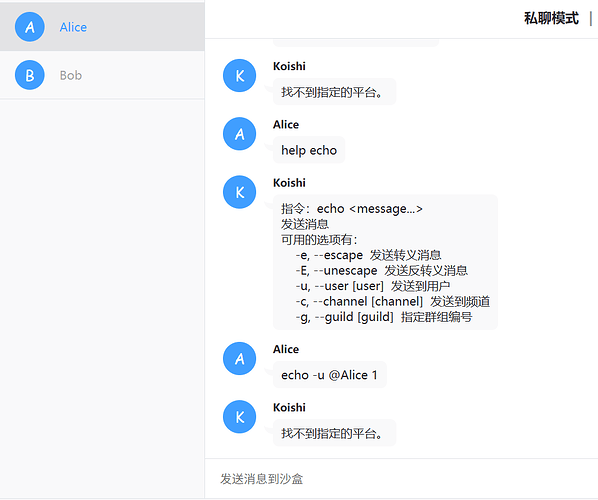Click Koishi avatar above help response
This screenshot has height=500, width=598.
pos(240,192)
